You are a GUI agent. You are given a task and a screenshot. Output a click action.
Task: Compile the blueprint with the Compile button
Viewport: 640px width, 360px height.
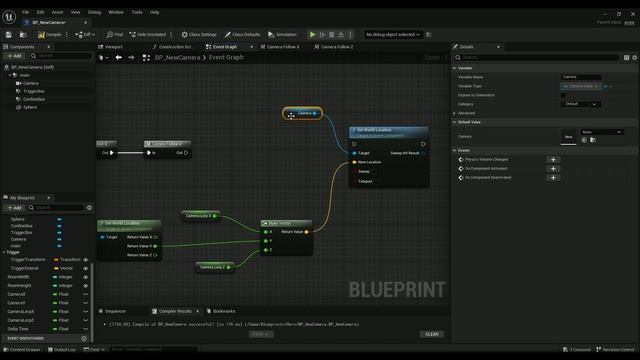(50, 35)
